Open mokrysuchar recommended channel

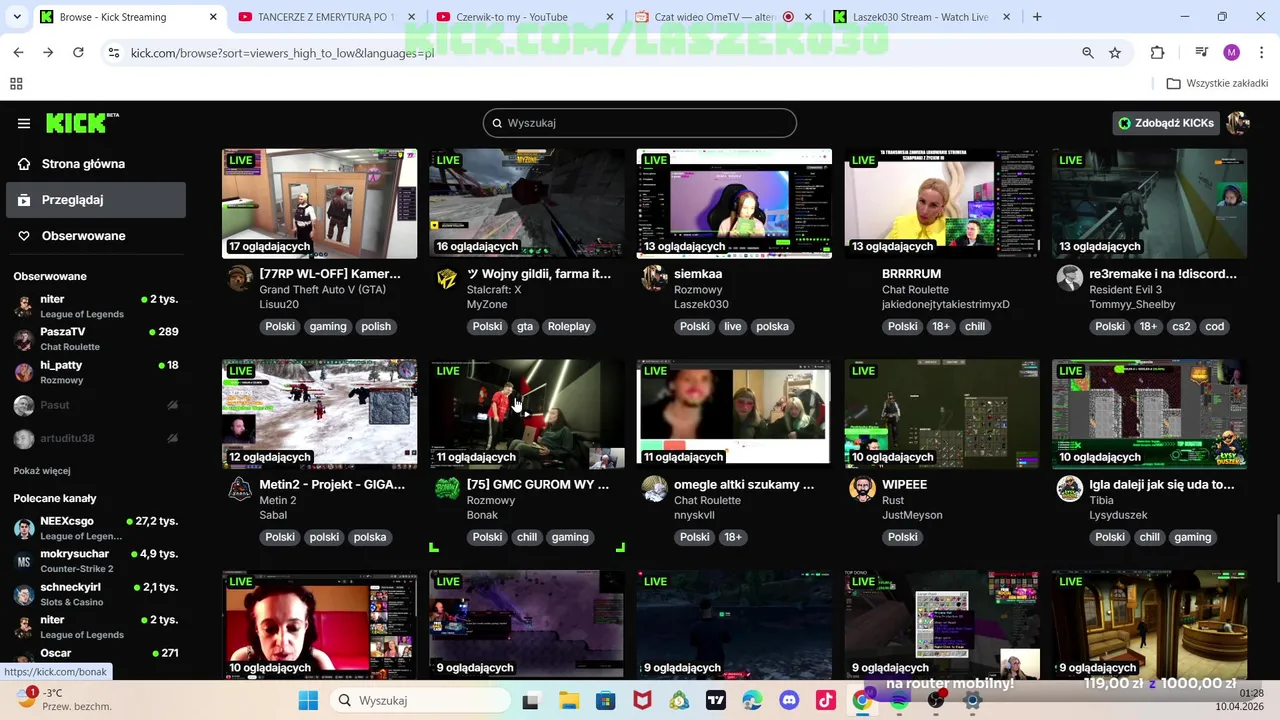[95, 561]
